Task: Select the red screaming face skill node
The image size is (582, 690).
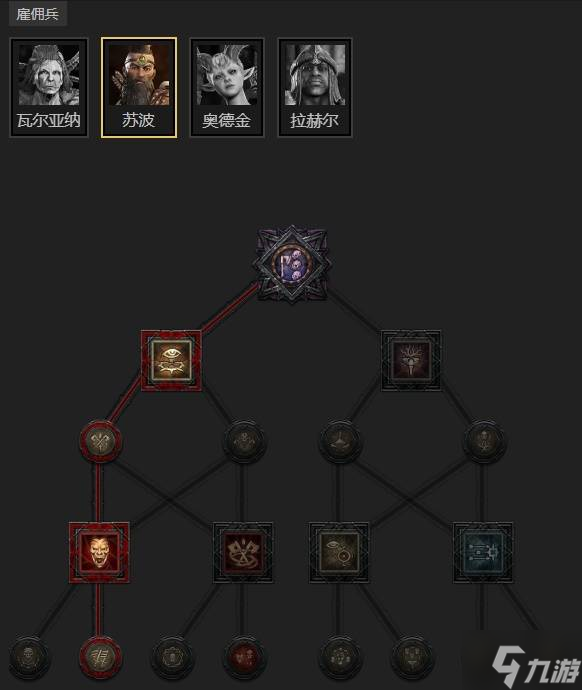Action: (x=99, y=552)
